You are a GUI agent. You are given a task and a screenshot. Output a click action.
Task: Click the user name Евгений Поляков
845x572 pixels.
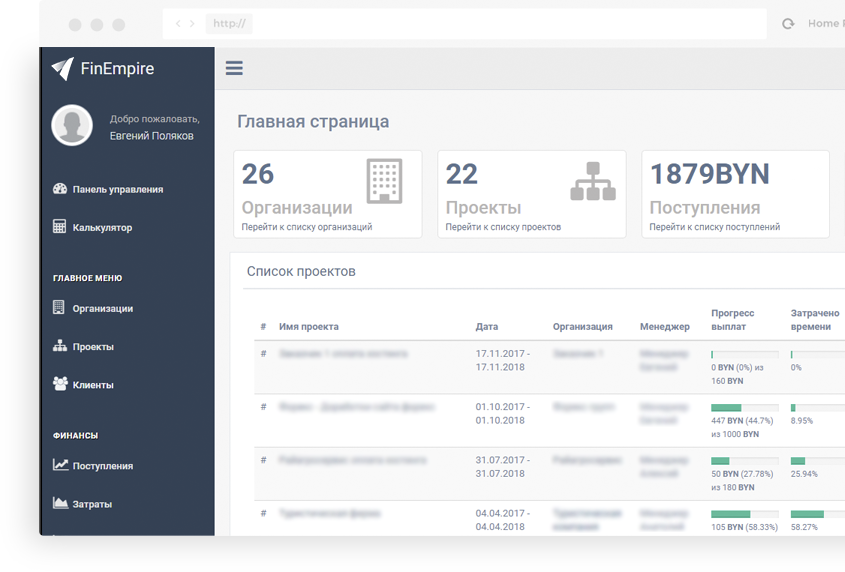(151, 136)
